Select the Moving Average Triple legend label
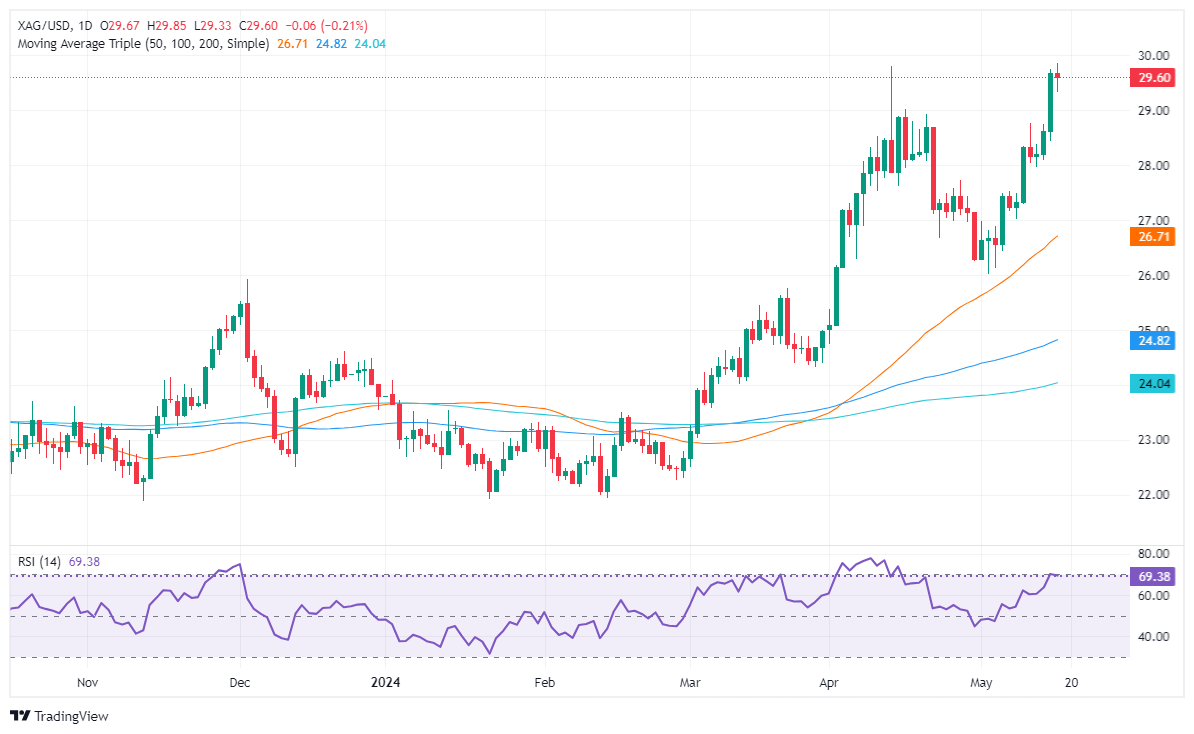This screenshot has height=734, width=1194. (x=140, y=44)
